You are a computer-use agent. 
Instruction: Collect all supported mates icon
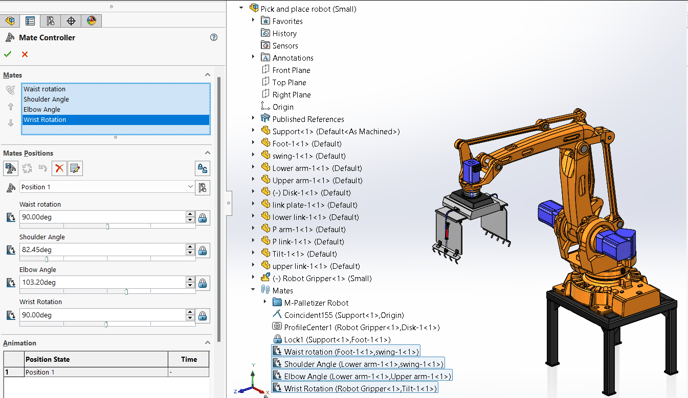pos(11,90)
